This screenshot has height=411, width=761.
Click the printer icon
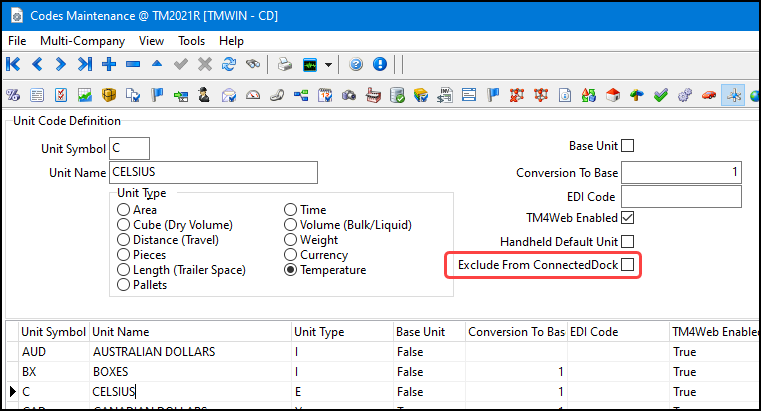[285, 65]
